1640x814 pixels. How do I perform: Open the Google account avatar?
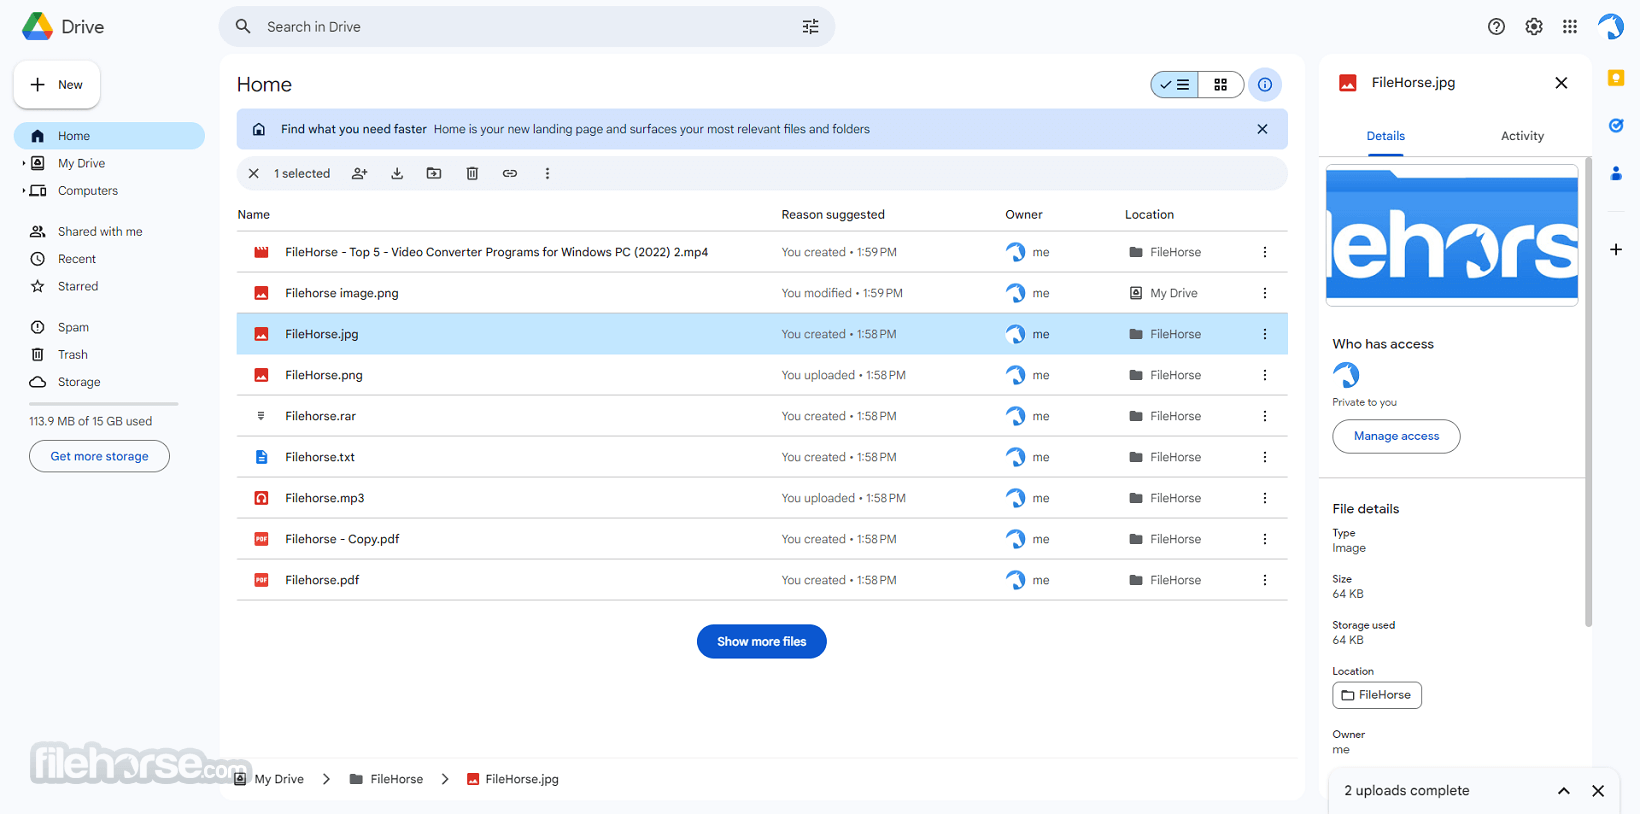tap(1611, 27)
